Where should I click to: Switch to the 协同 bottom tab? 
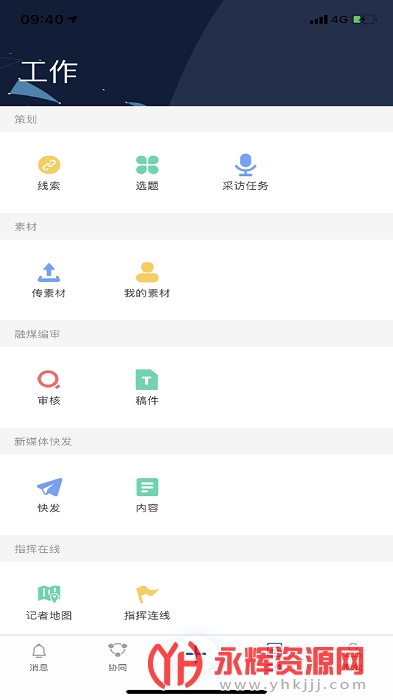coord(117,658)
